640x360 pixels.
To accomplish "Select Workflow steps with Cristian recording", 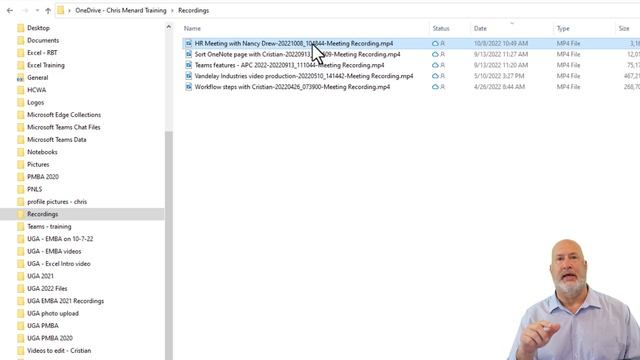I will (x=292, y=87).
